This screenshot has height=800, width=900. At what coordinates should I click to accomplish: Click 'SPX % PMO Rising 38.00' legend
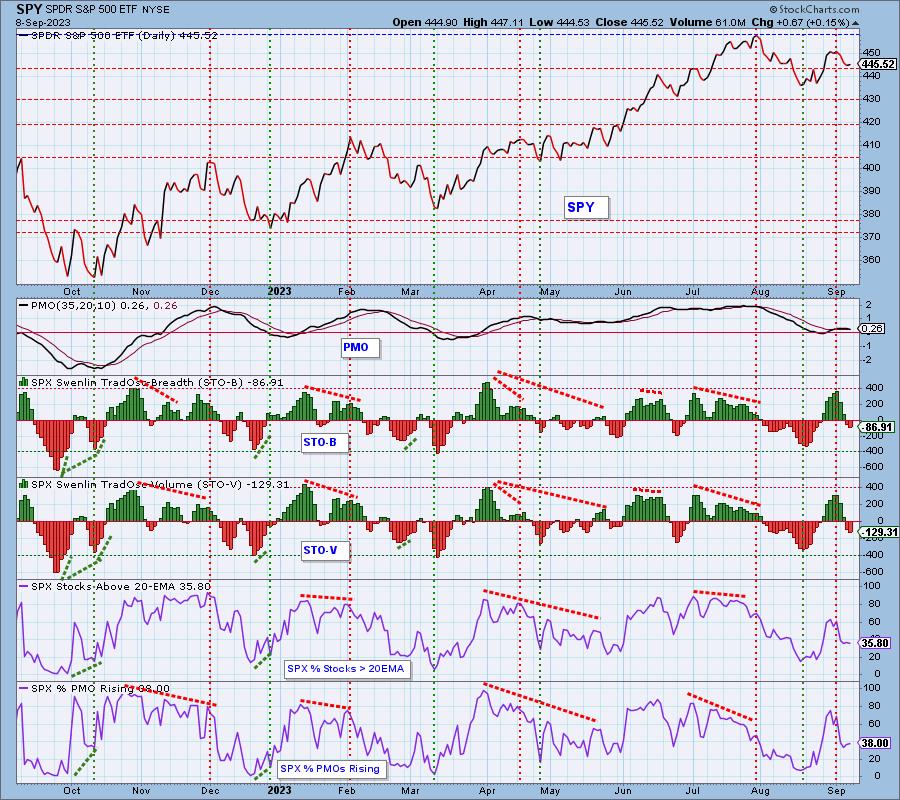[x=100, y=689]
